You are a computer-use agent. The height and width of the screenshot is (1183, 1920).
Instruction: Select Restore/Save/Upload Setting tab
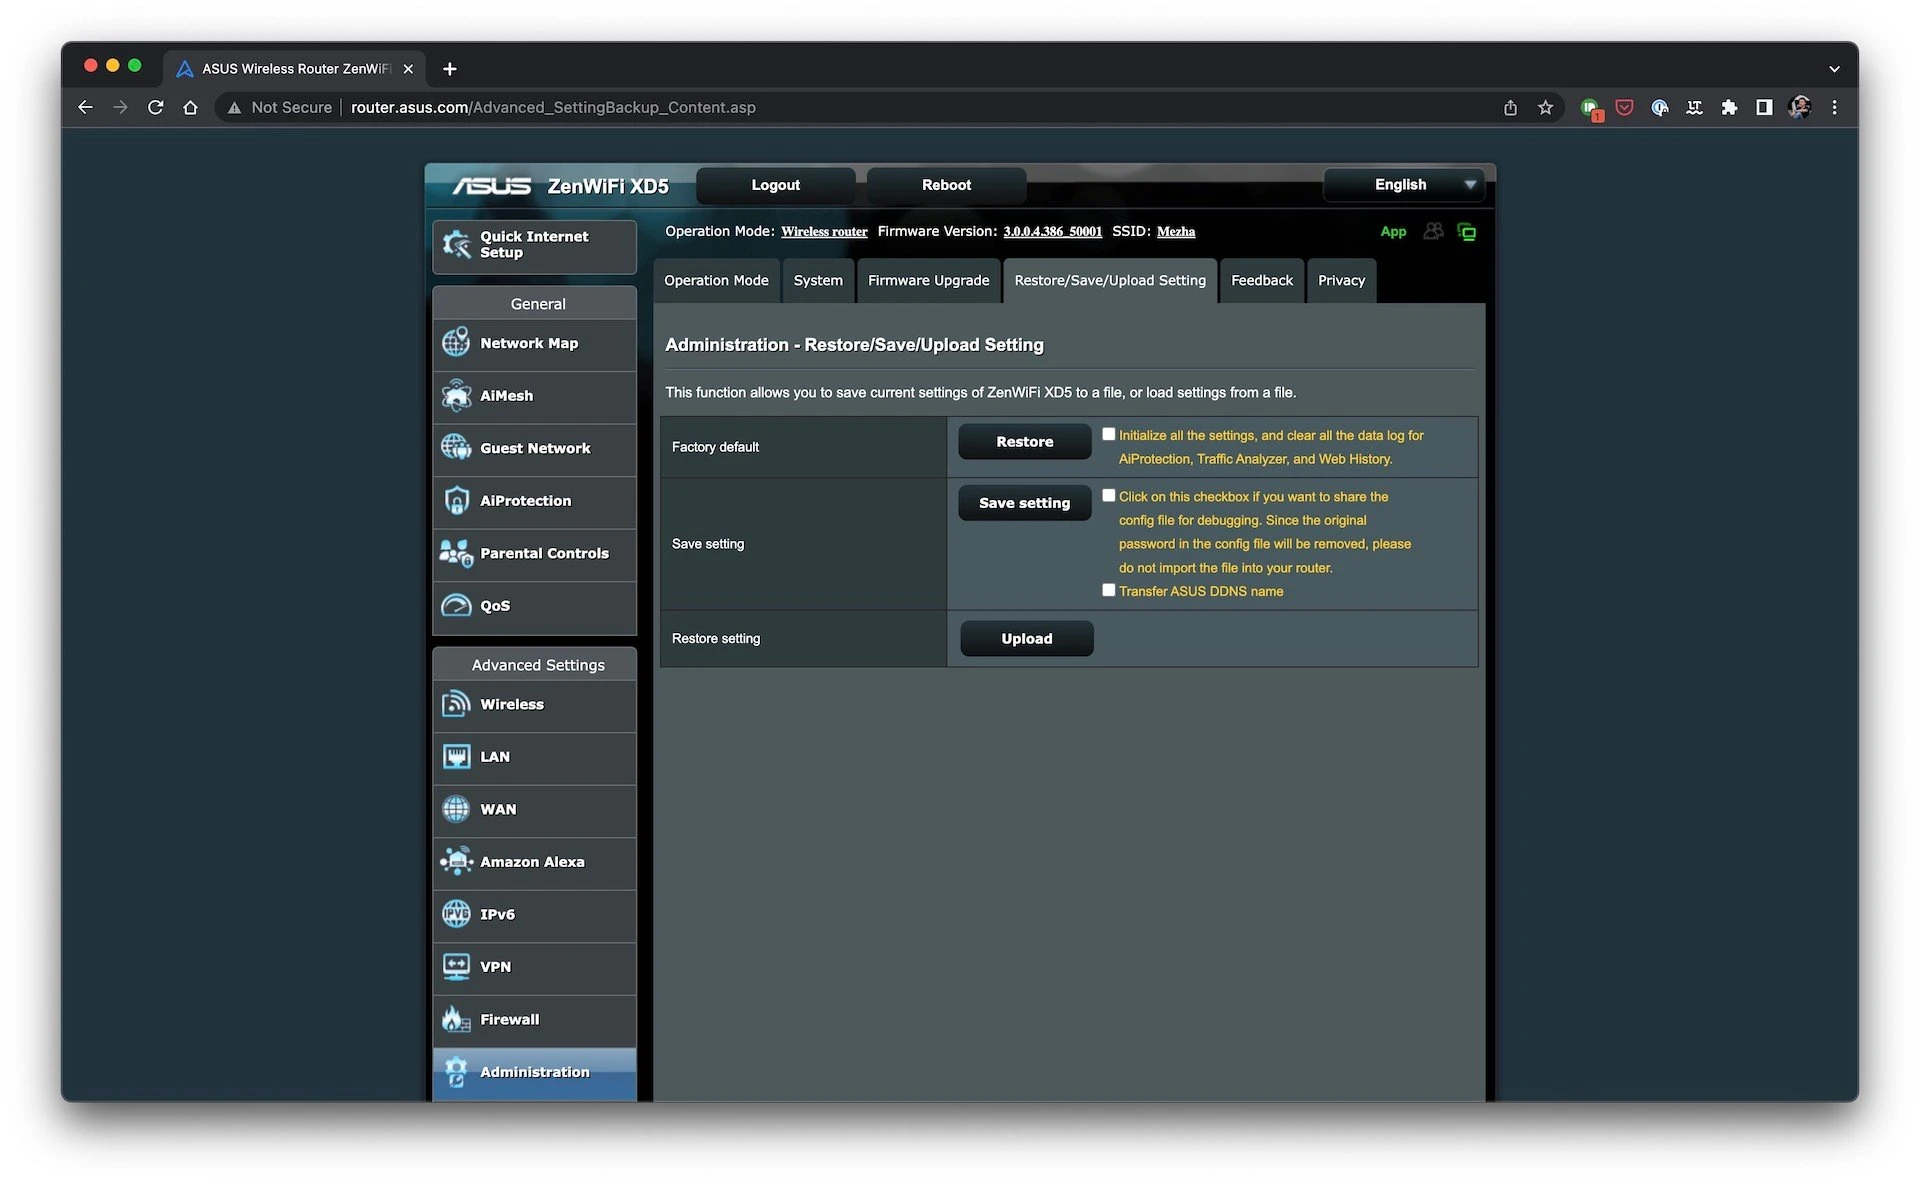[1110, 281]
